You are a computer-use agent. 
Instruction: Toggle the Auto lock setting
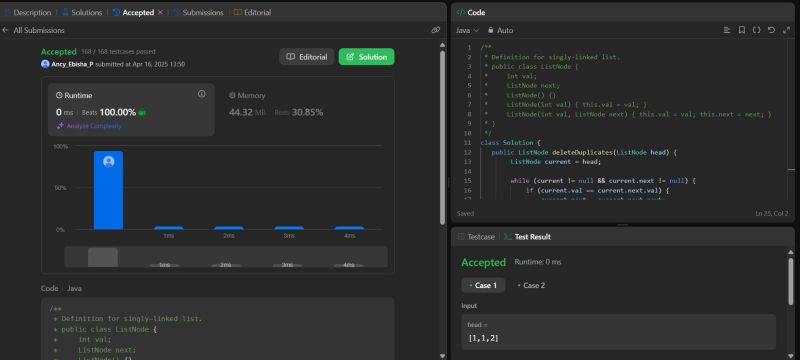(501, 30)
